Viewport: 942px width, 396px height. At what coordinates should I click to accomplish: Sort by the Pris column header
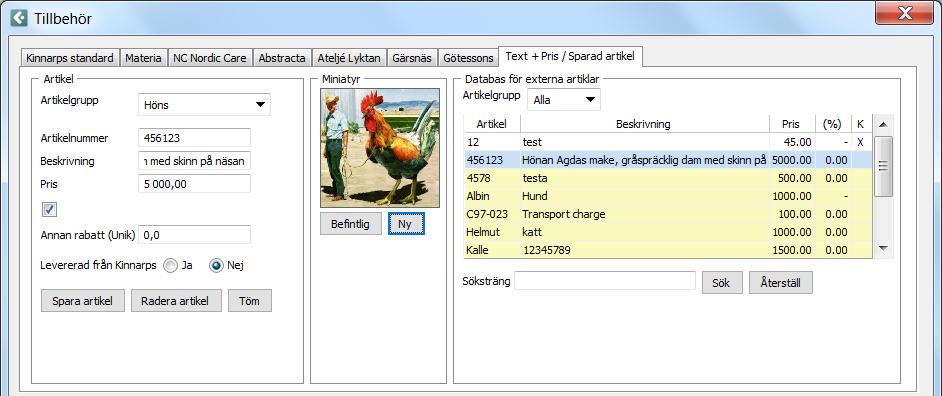tap(791, 124)
